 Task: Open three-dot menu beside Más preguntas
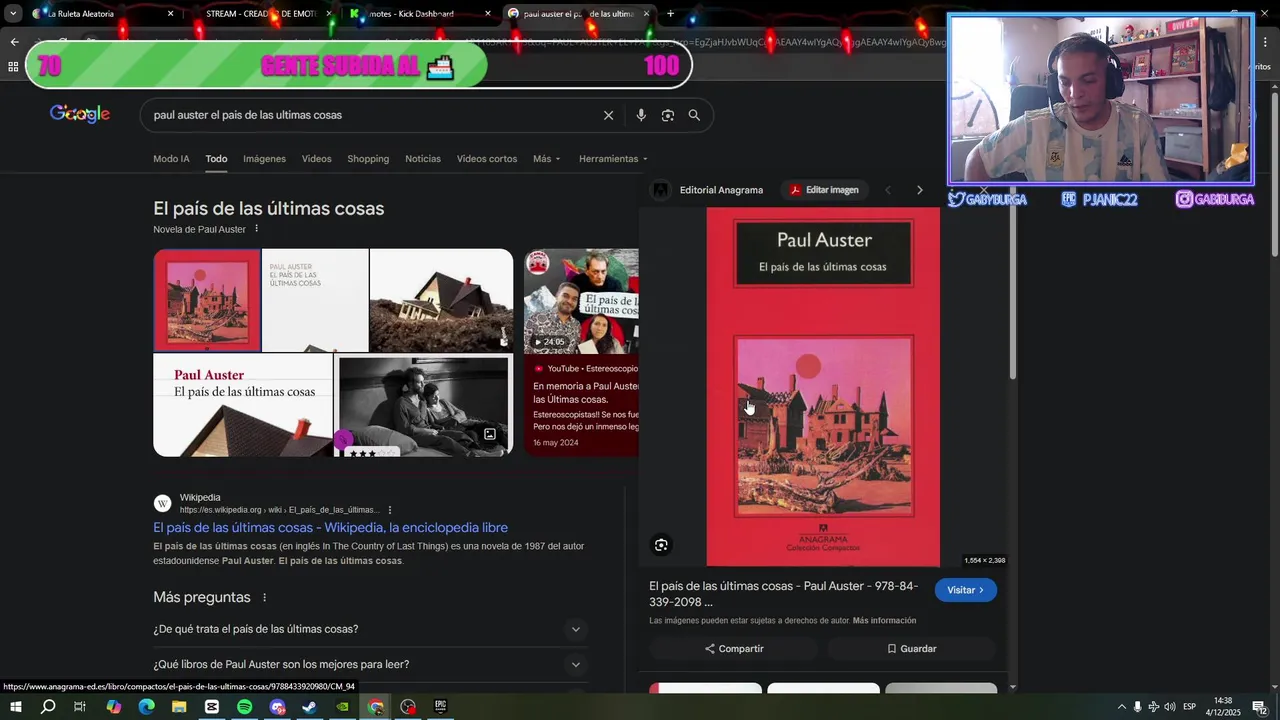coord(265,597)
